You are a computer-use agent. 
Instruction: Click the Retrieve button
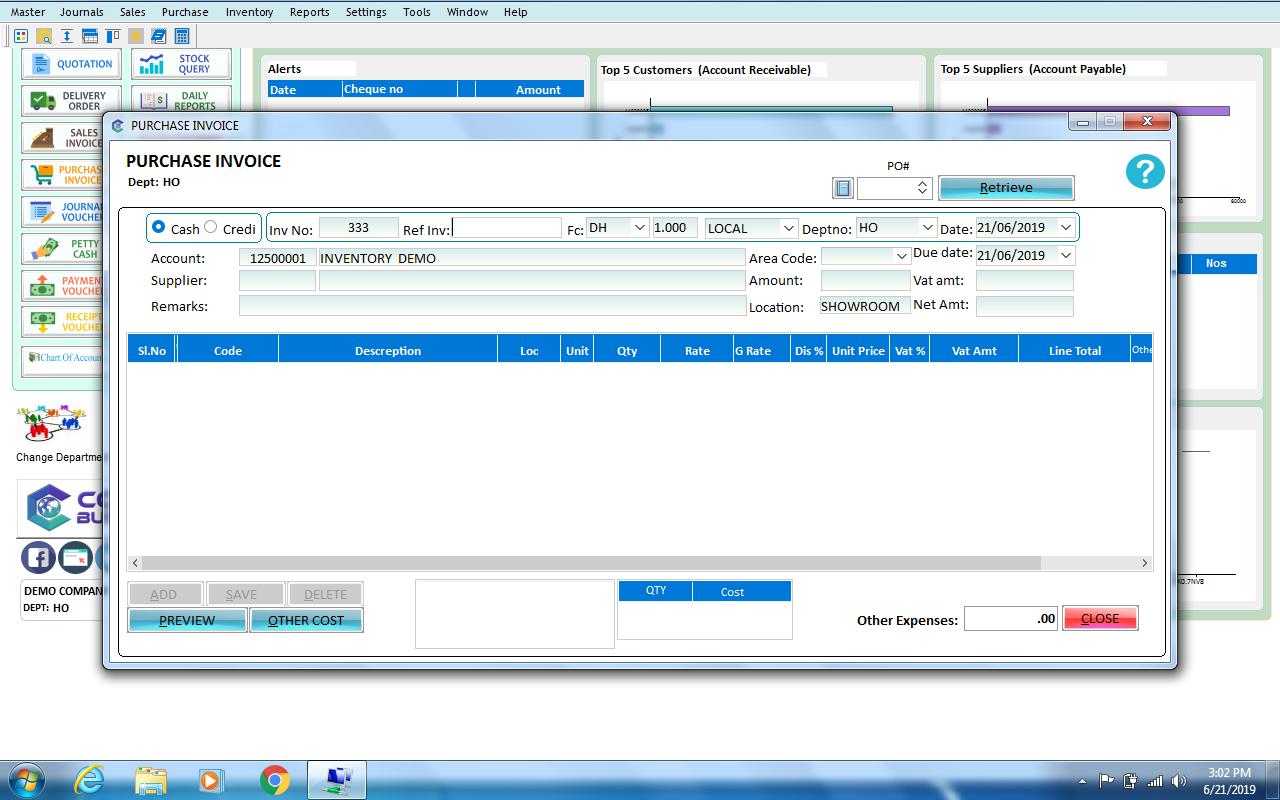[1005, 187]
